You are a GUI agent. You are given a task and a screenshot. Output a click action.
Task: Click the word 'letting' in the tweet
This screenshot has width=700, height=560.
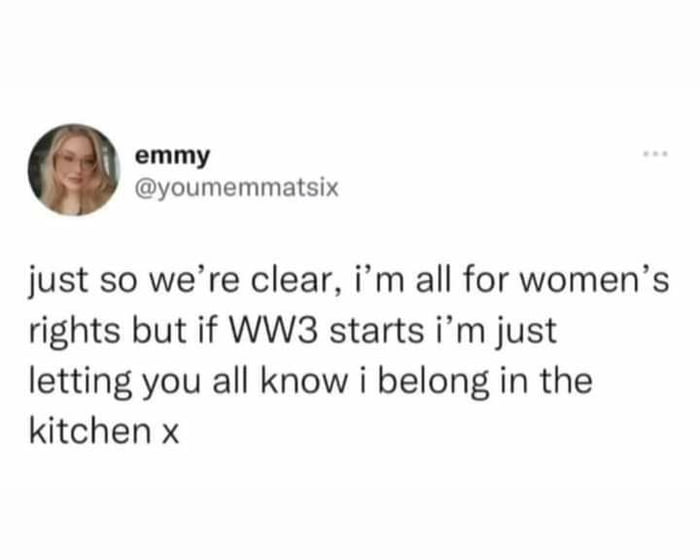point(80,383)
